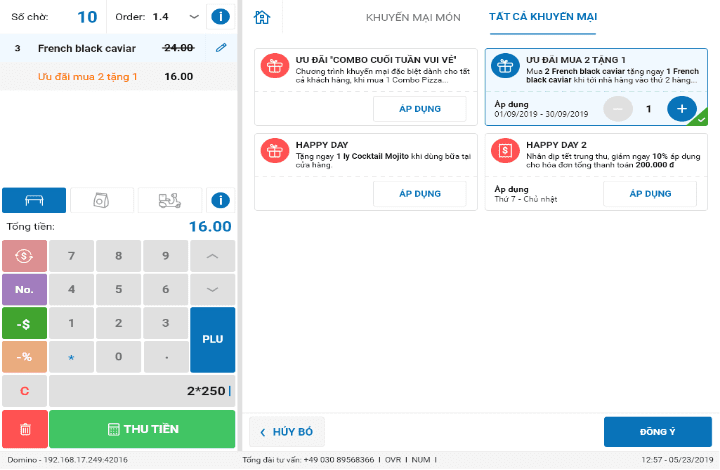Open order info icon beside Order dropdown

point(221,17)
